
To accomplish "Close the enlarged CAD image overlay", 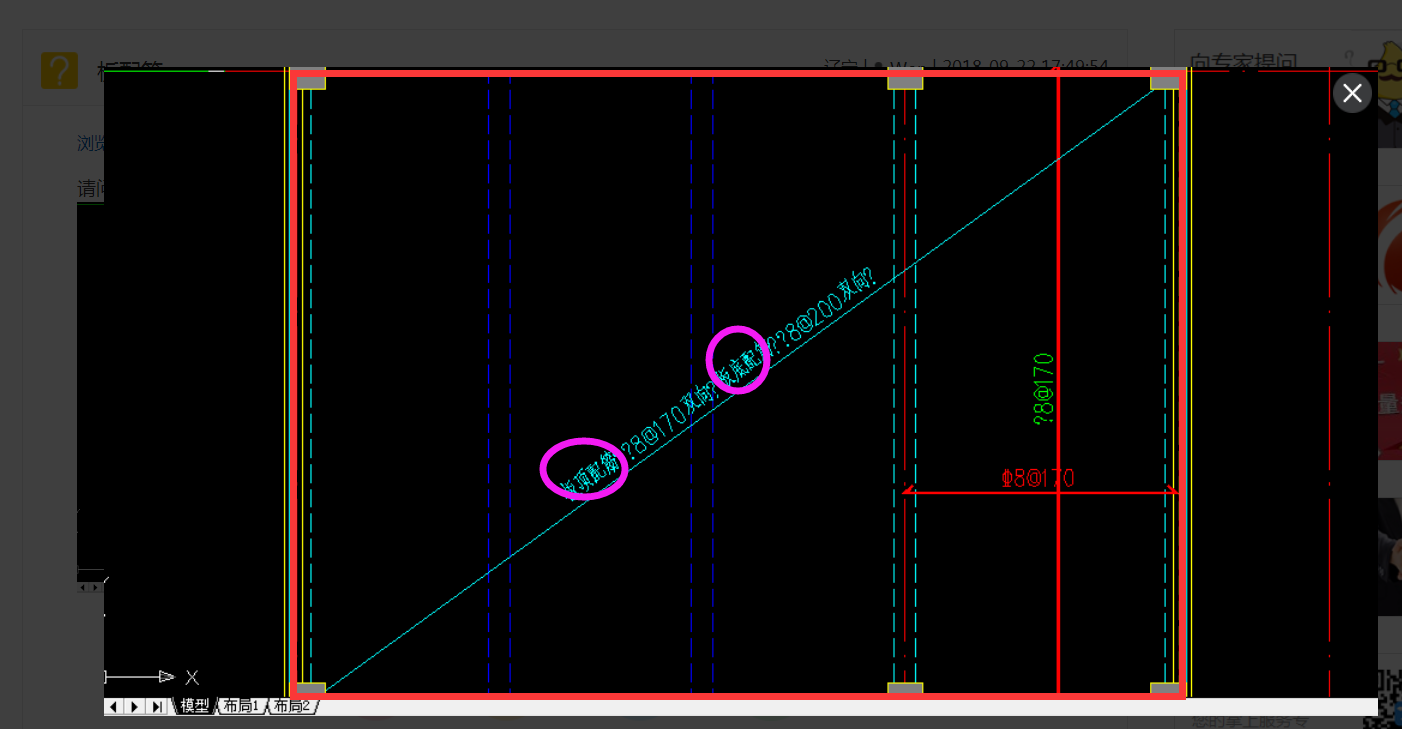I will [1352, 93].
